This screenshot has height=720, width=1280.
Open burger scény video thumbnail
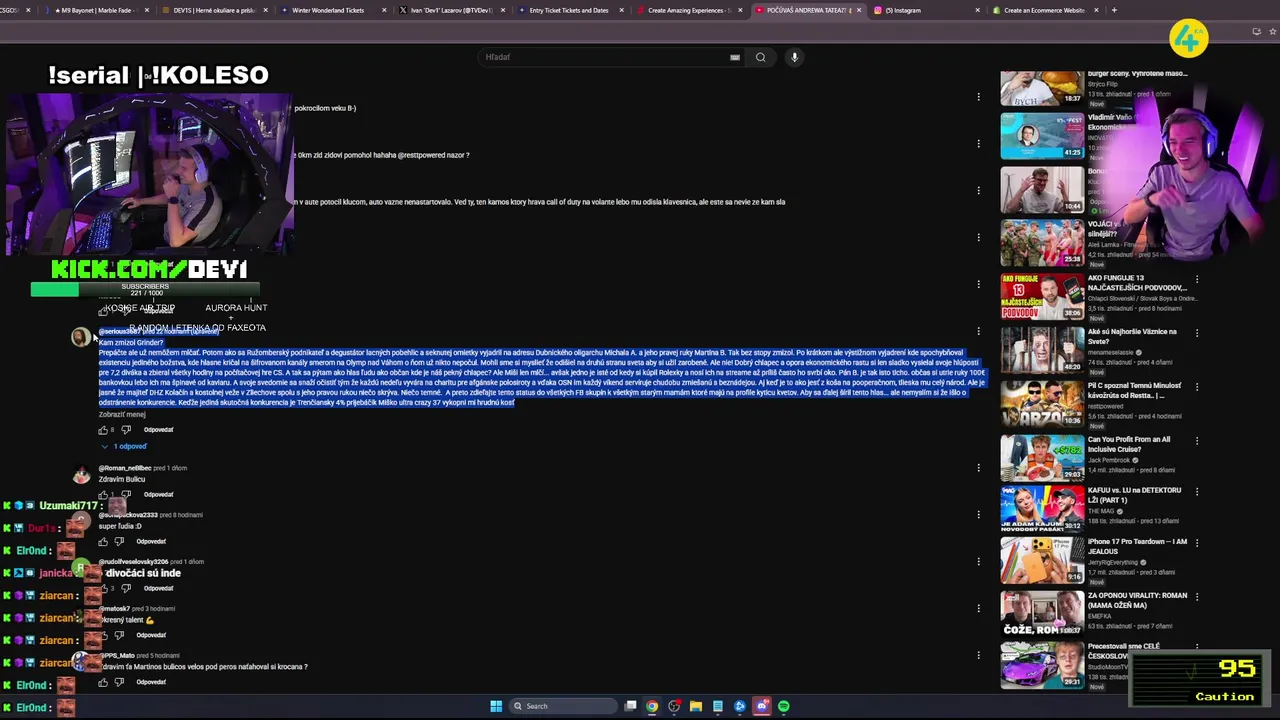click(x=1042, y=88)
